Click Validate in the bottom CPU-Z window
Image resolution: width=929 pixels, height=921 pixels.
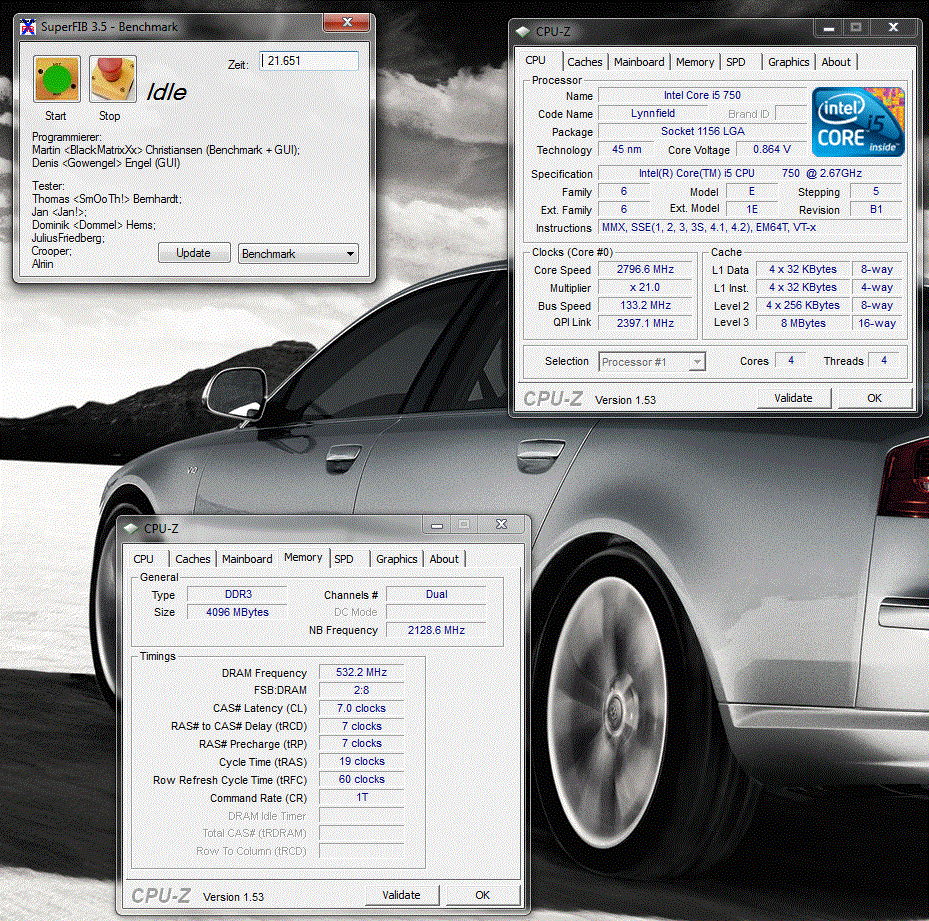tap(401, 895)
